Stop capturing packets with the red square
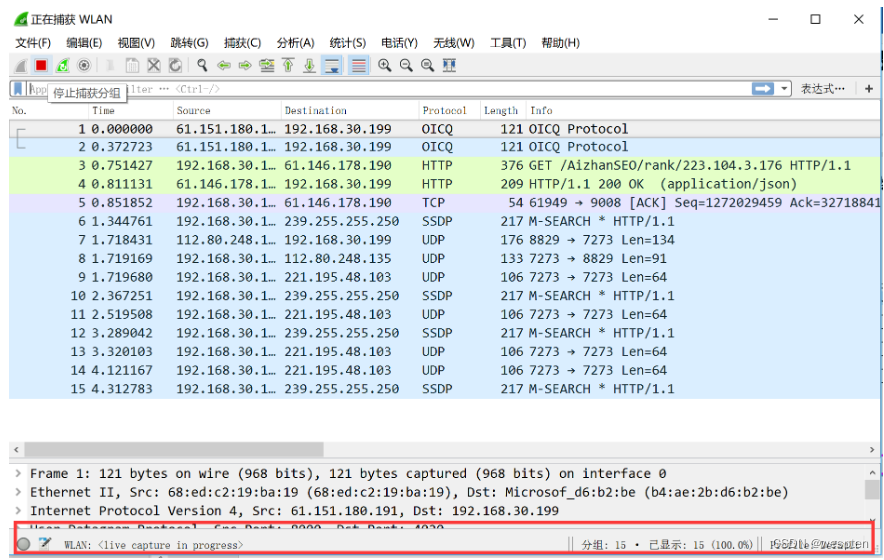 point(41,65)
